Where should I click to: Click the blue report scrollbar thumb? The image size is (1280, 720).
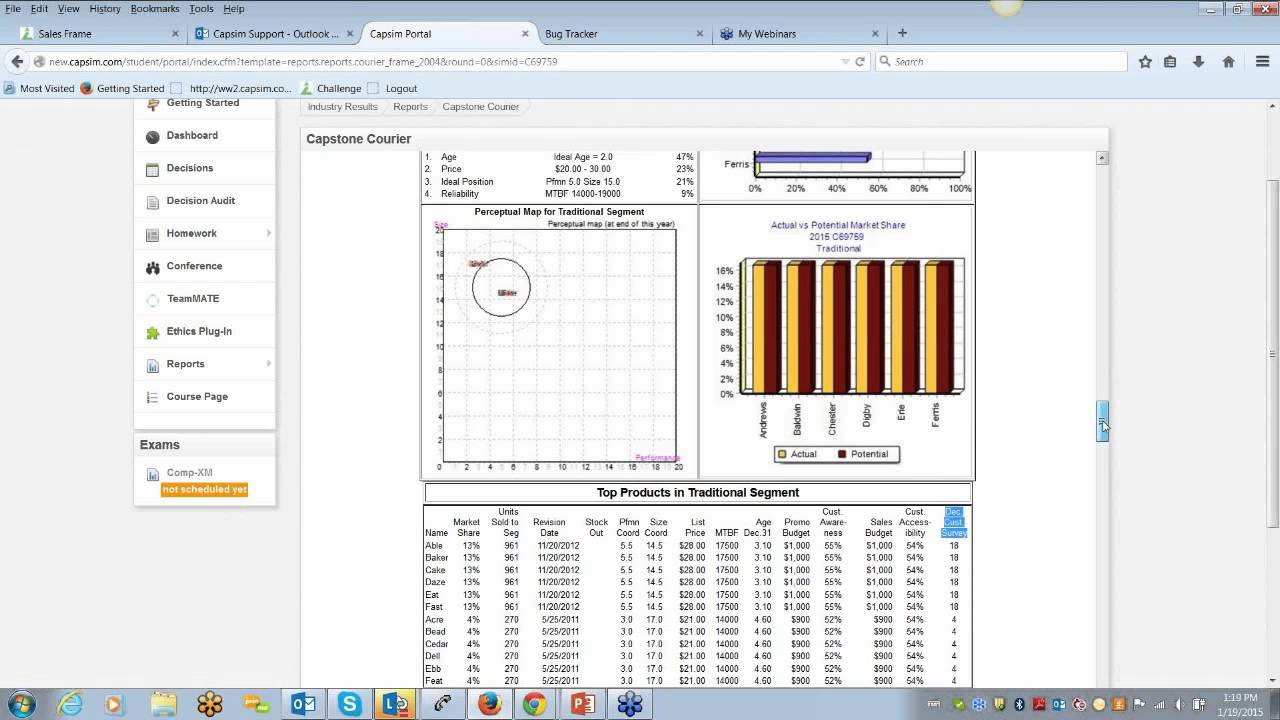click(x=1102, y=421)
